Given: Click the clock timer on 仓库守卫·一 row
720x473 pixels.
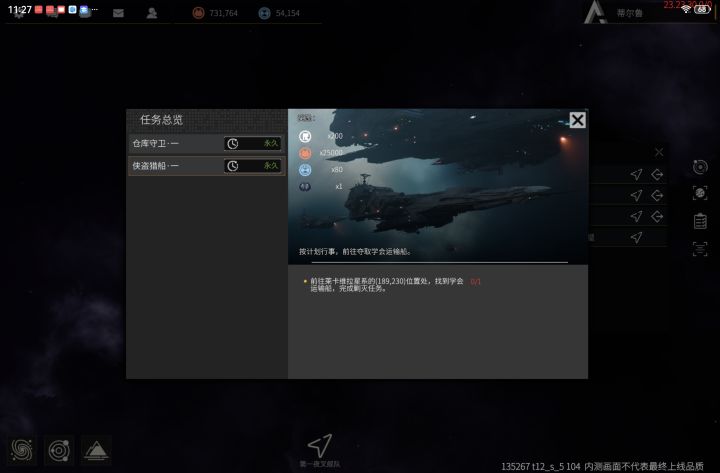Looking at the screenshot, I should click(233, 144).
